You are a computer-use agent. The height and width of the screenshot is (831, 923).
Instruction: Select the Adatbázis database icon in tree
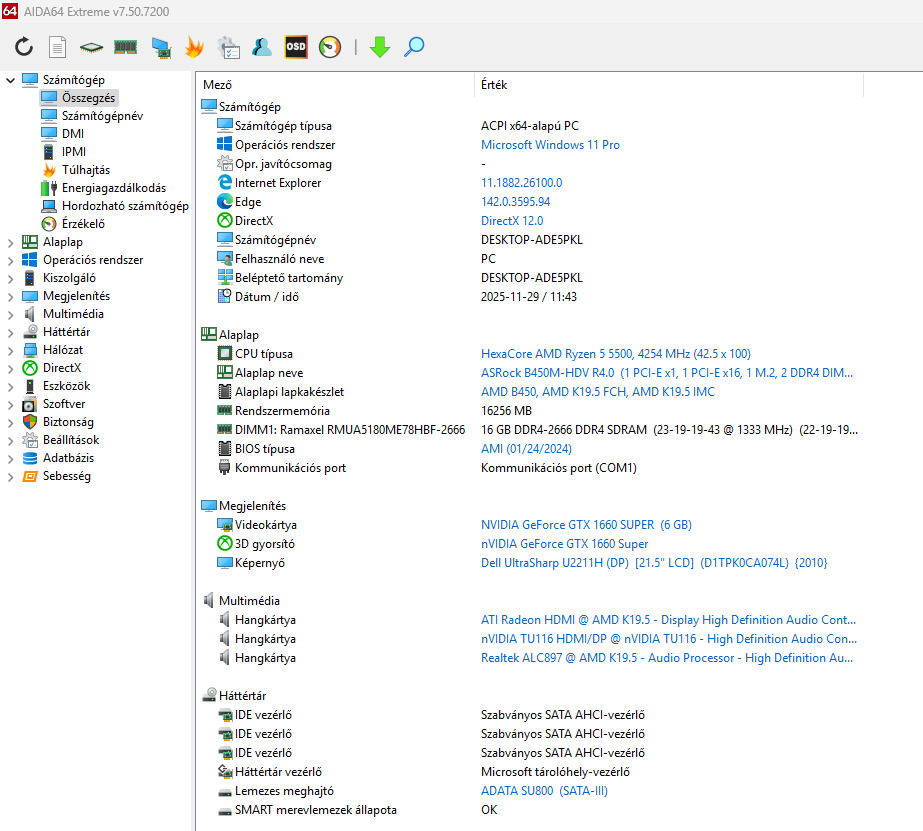pos(29,458)
